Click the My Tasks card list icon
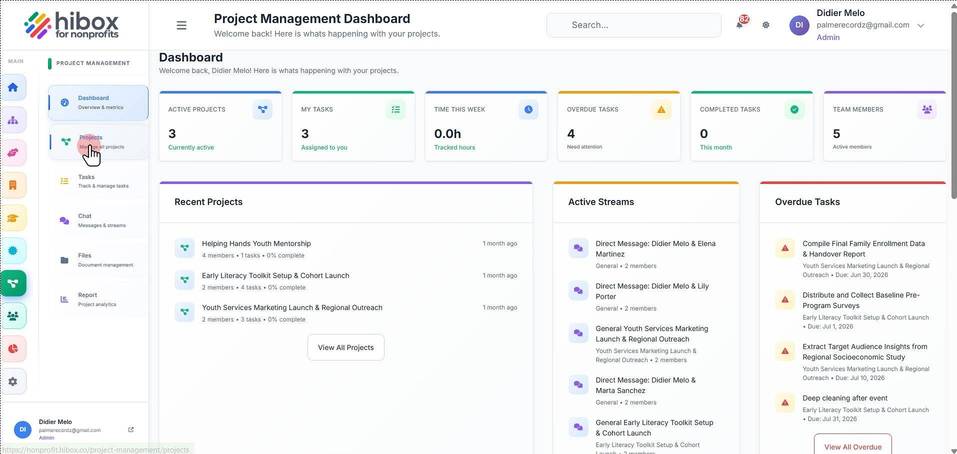The image size is (957, 454). [x=395, y=110]
